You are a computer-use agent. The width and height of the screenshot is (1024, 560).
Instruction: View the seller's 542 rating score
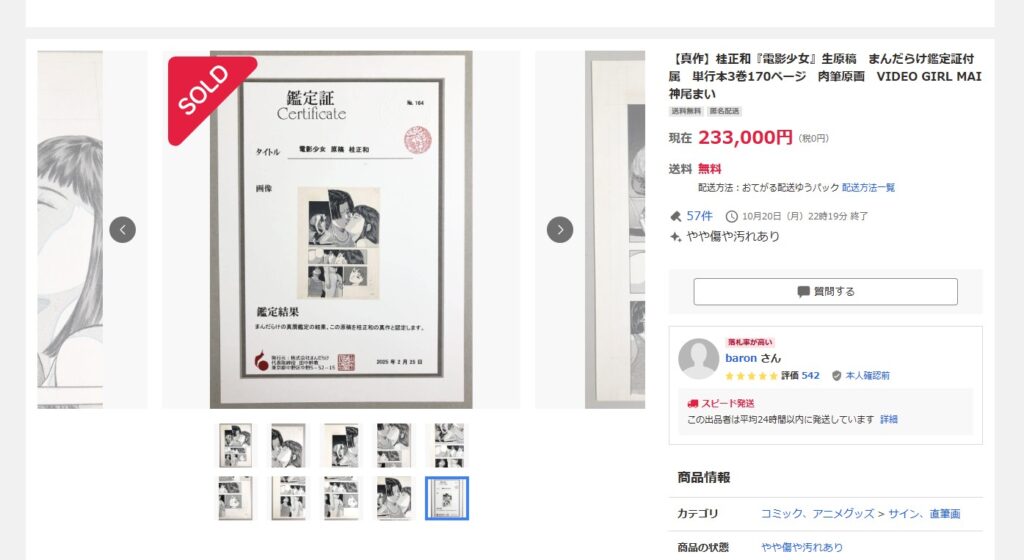point(810,375)
